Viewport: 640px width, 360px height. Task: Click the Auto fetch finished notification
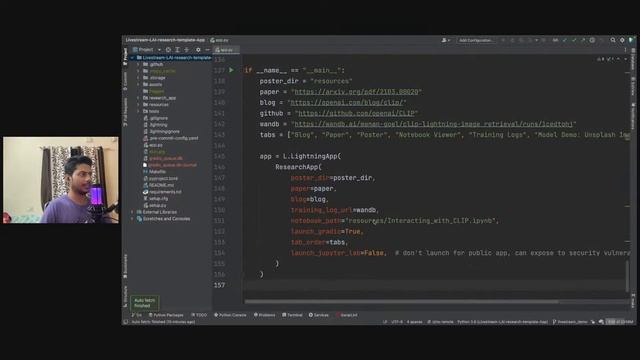(144, 303)
